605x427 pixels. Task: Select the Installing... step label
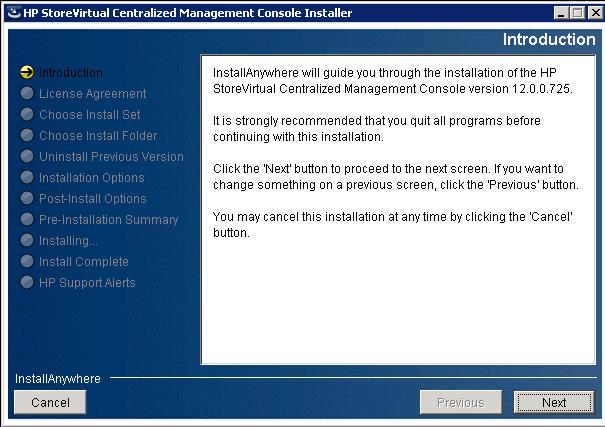coord(68,241)
